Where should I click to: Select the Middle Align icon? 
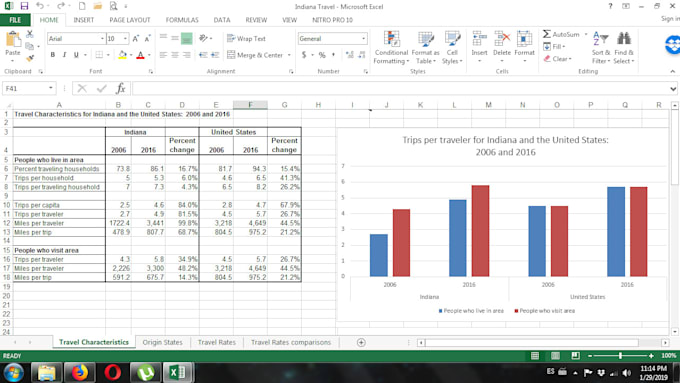pos(175,39)
